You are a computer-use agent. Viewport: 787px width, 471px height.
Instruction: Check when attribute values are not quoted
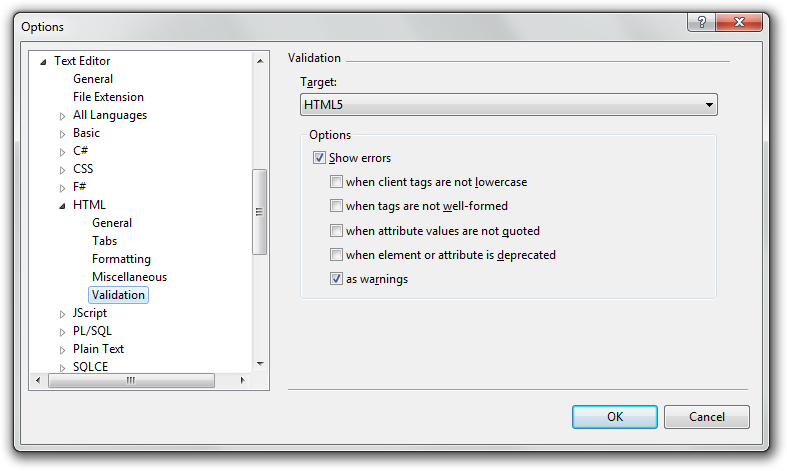pyautogui.click(x=337, y=231)
